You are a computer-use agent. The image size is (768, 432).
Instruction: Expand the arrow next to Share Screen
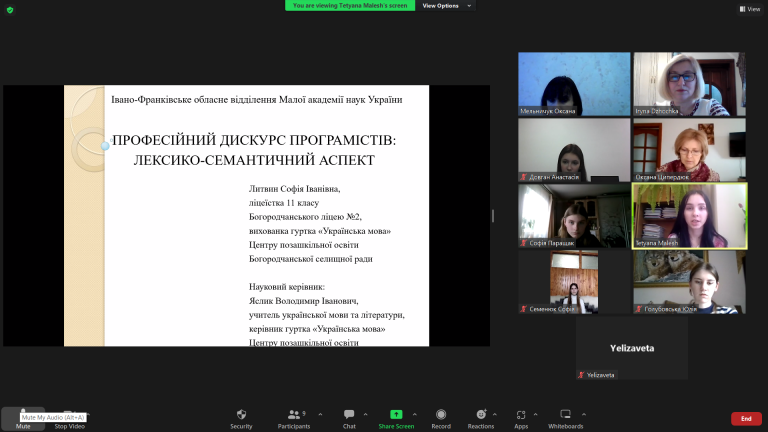tap(415, 414)
